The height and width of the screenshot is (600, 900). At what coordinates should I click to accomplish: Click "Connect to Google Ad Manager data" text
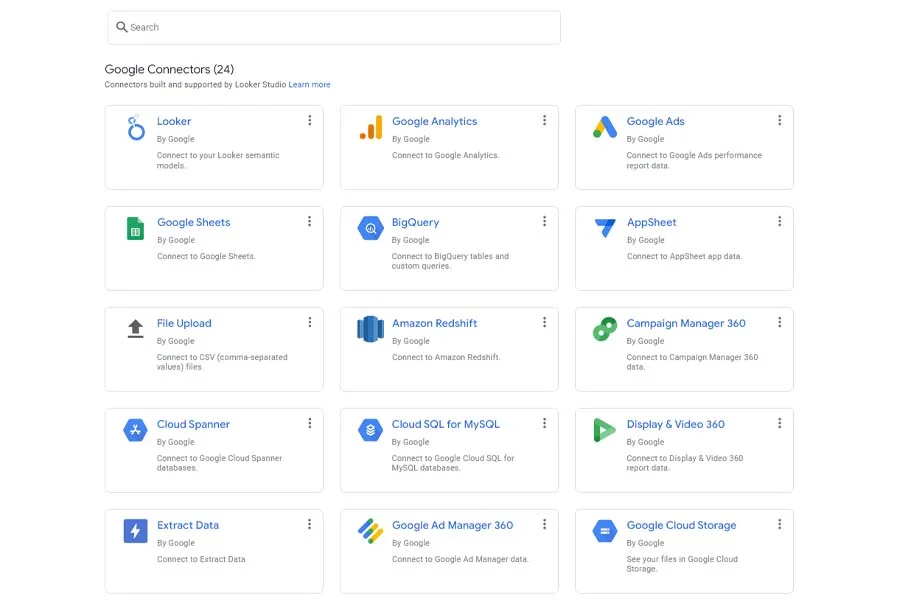coord(460,559)
